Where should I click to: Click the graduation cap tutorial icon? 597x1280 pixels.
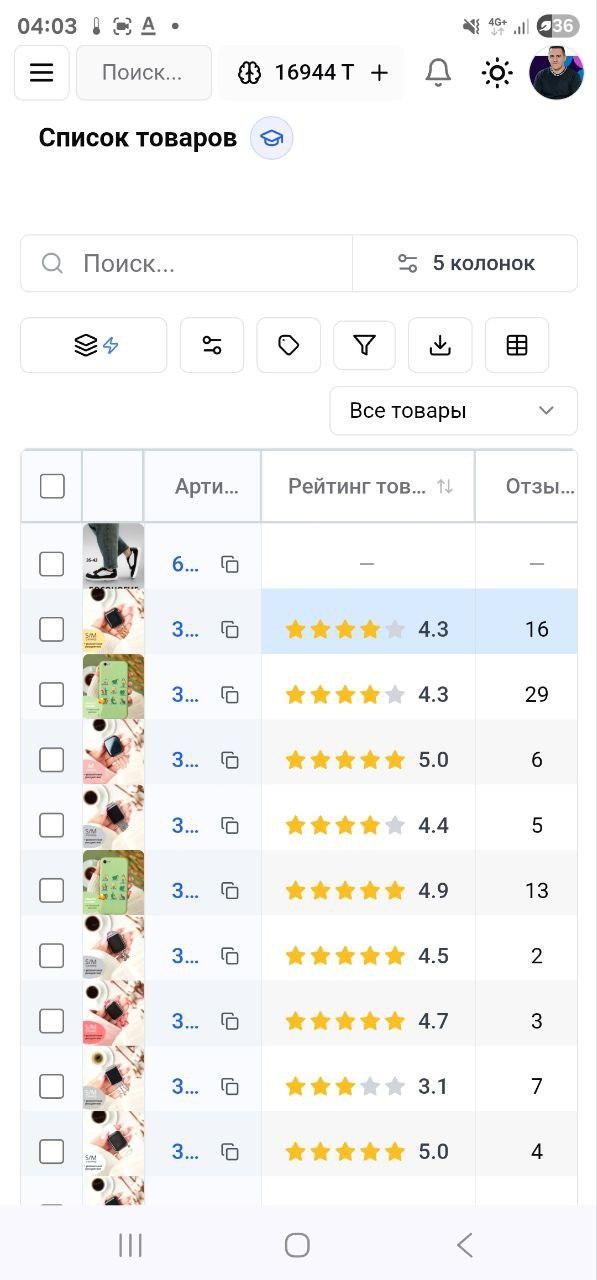(270, 138)
